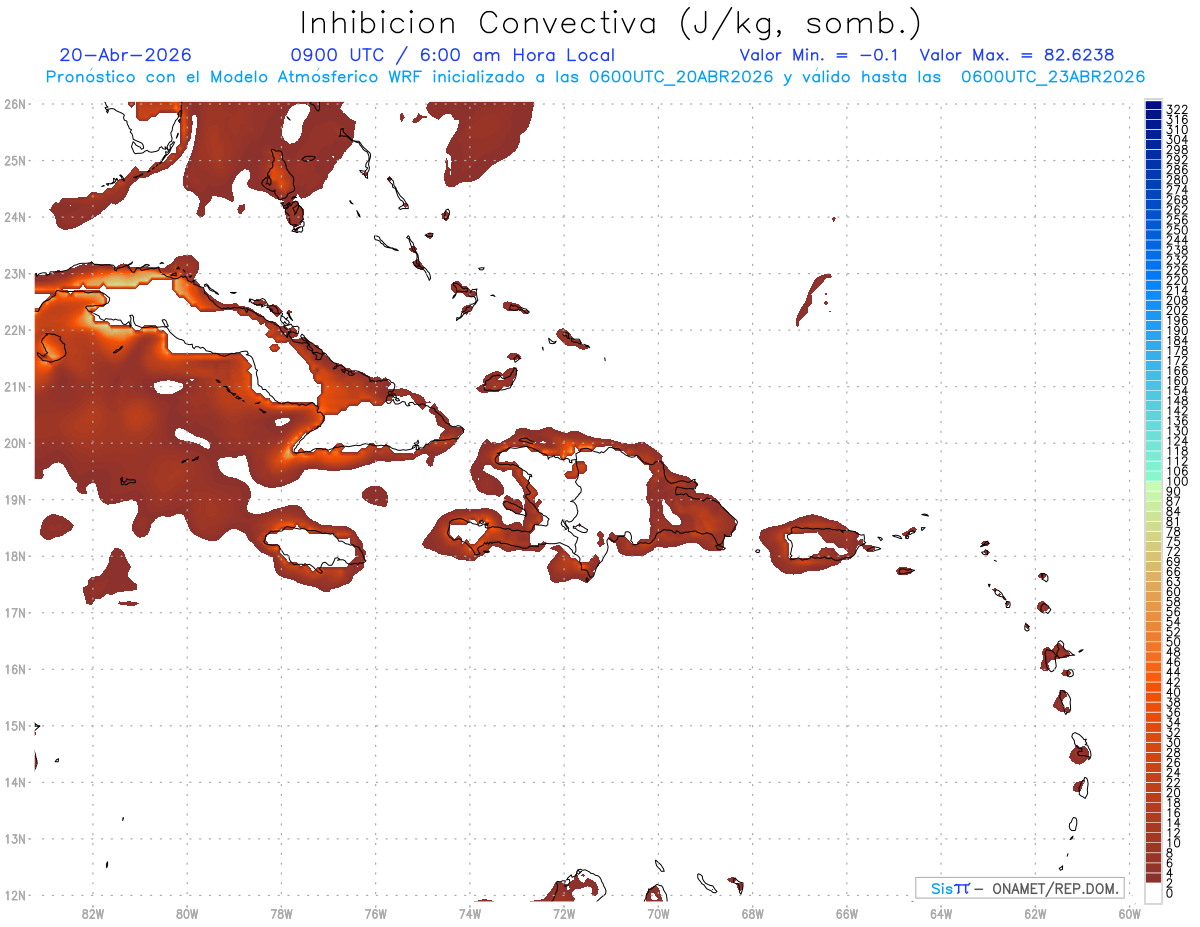The width and height of the screenshot is (1200, 927).
Task: Click the 0900 UTC local time text
Action: tap(452, 55)
